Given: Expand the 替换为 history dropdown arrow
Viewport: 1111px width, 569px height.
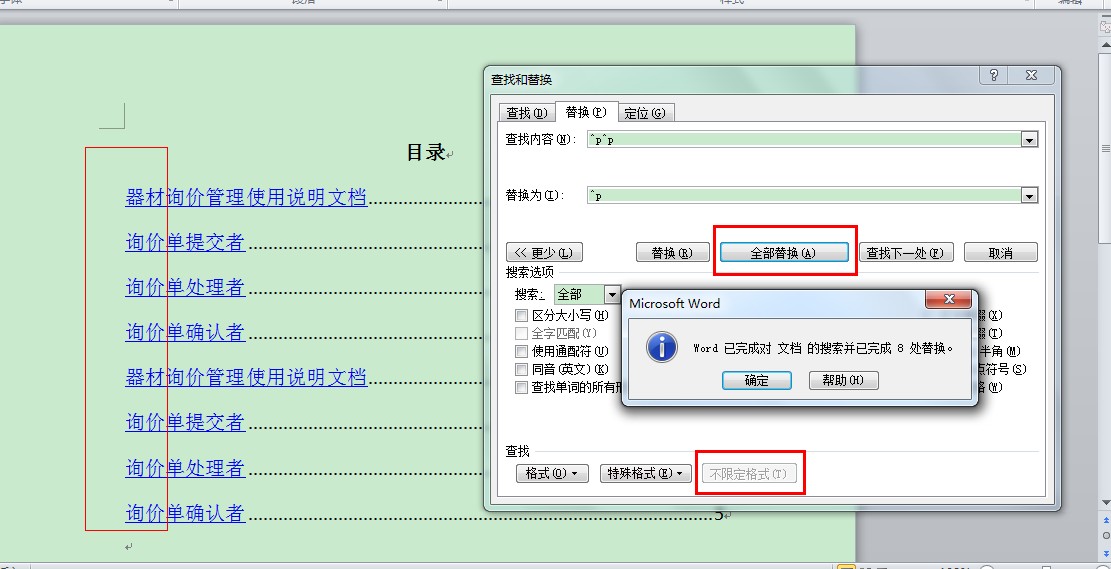Looking at the screenshot, I should pyautogui.click(x=1030, y=196).
